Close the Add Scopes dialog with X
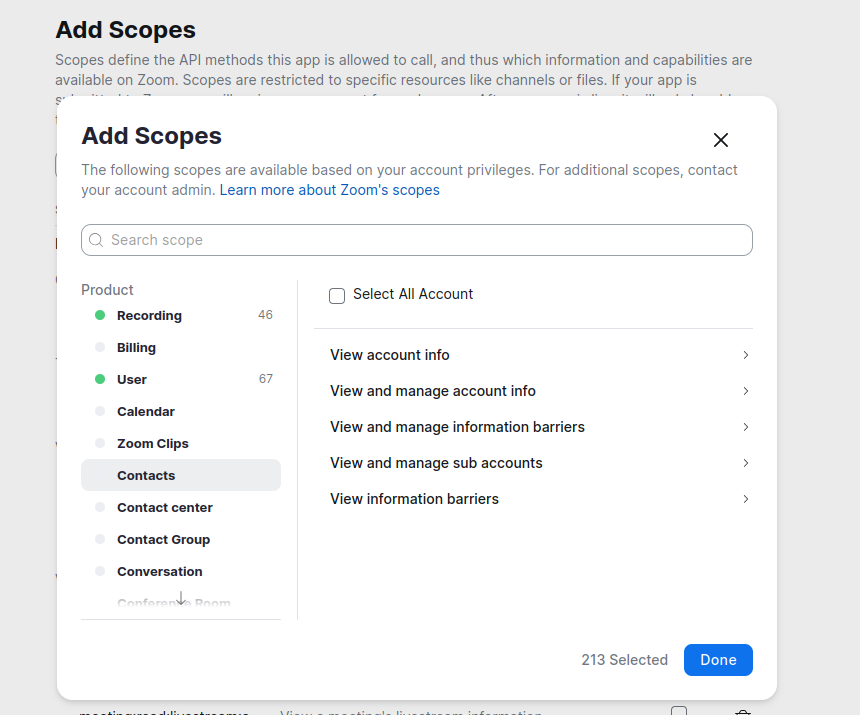 coord(721,140)
